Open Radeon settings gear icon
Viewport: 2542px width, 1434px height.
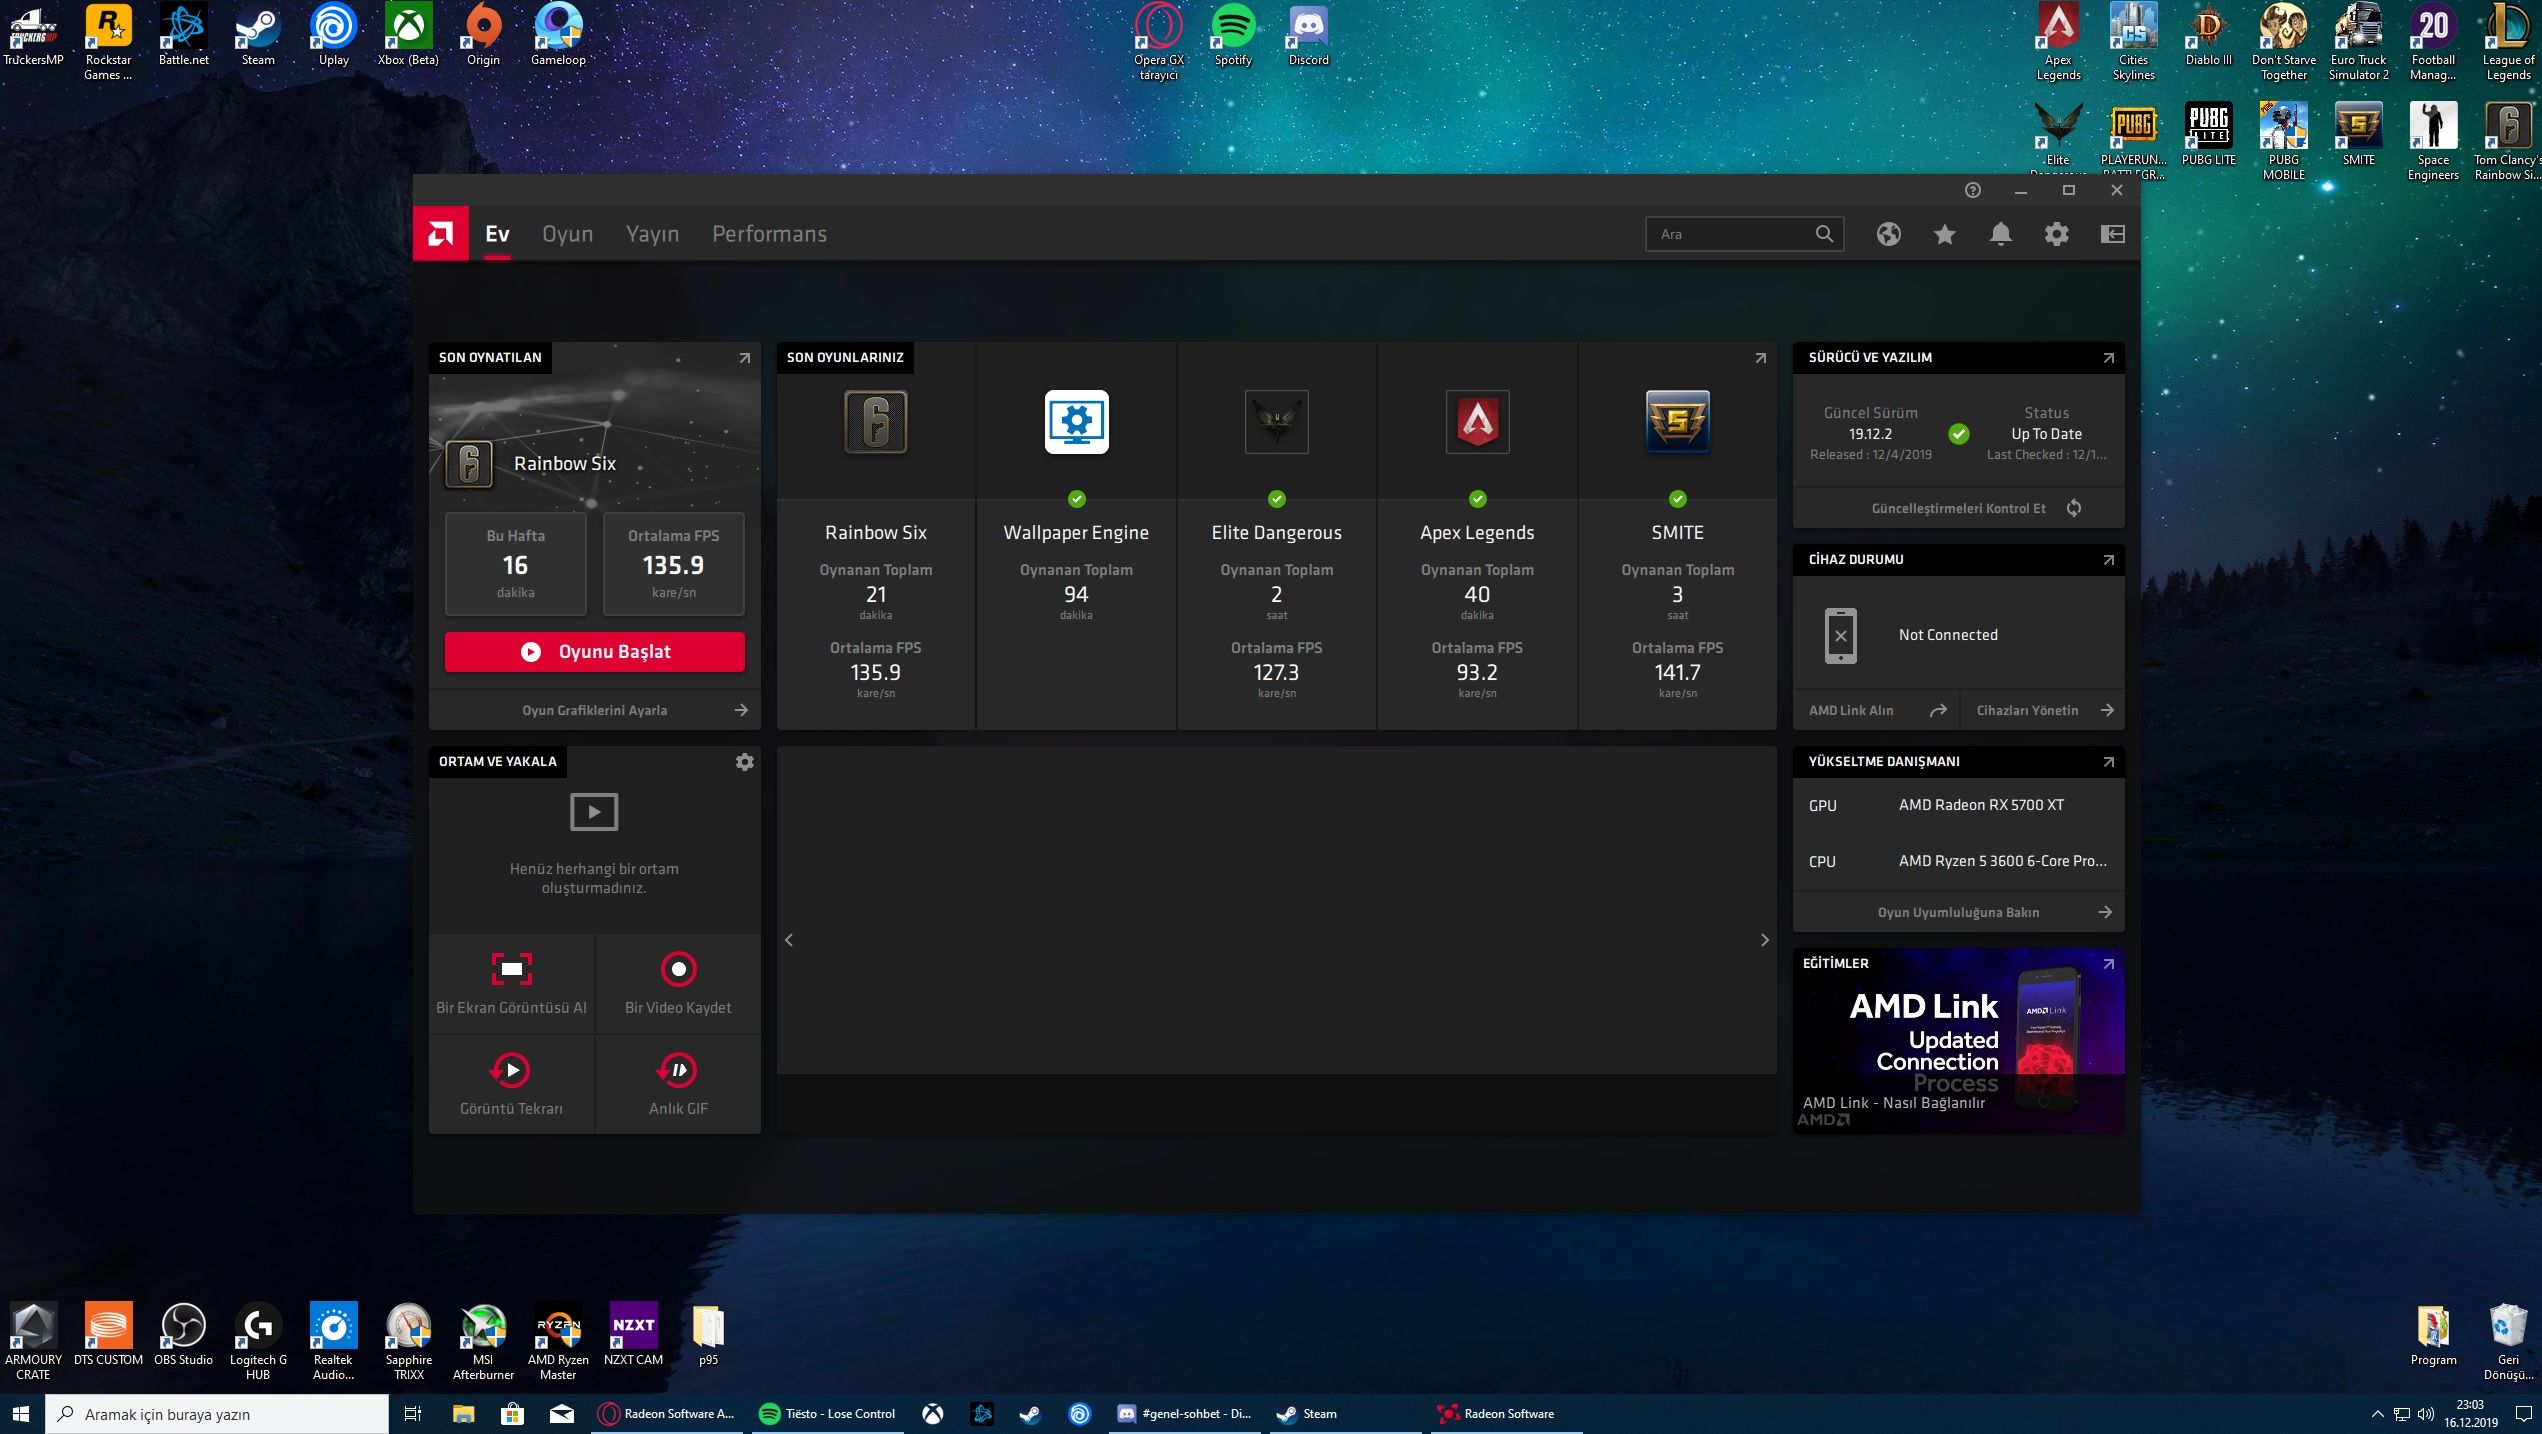tap(2056, 234)
